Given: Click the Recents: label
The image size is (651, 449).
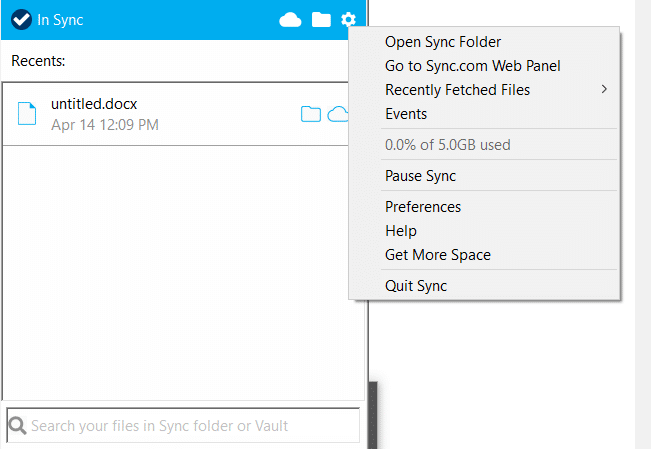Looking at the screenshot, I should point(38,61).
